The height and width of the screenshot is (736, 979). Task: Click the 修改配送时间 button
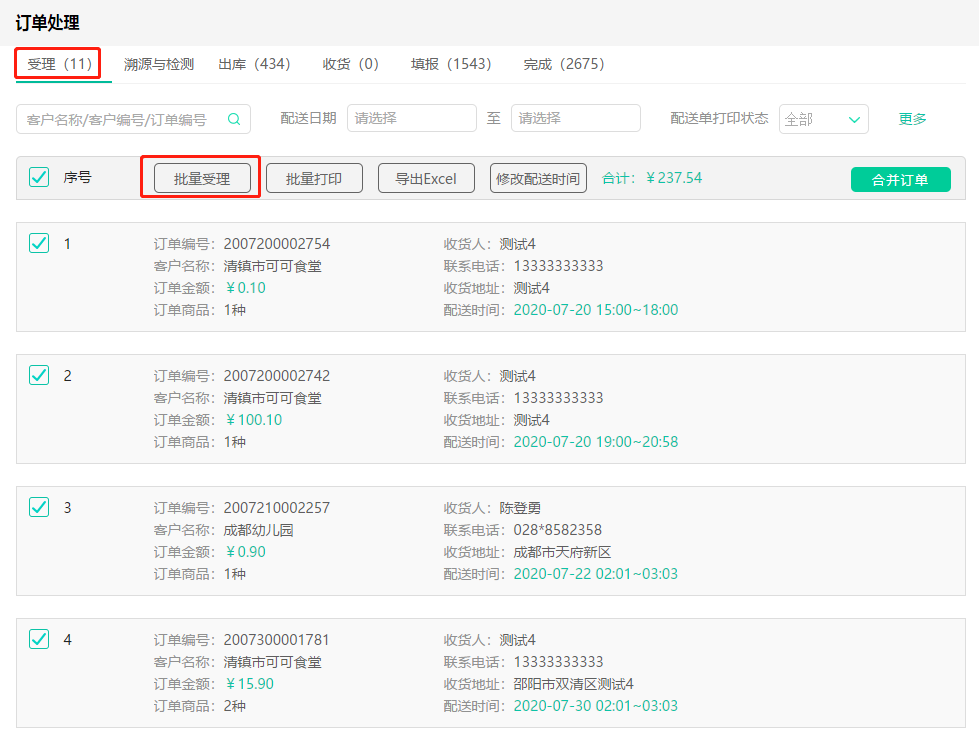(x=538, y=179)
